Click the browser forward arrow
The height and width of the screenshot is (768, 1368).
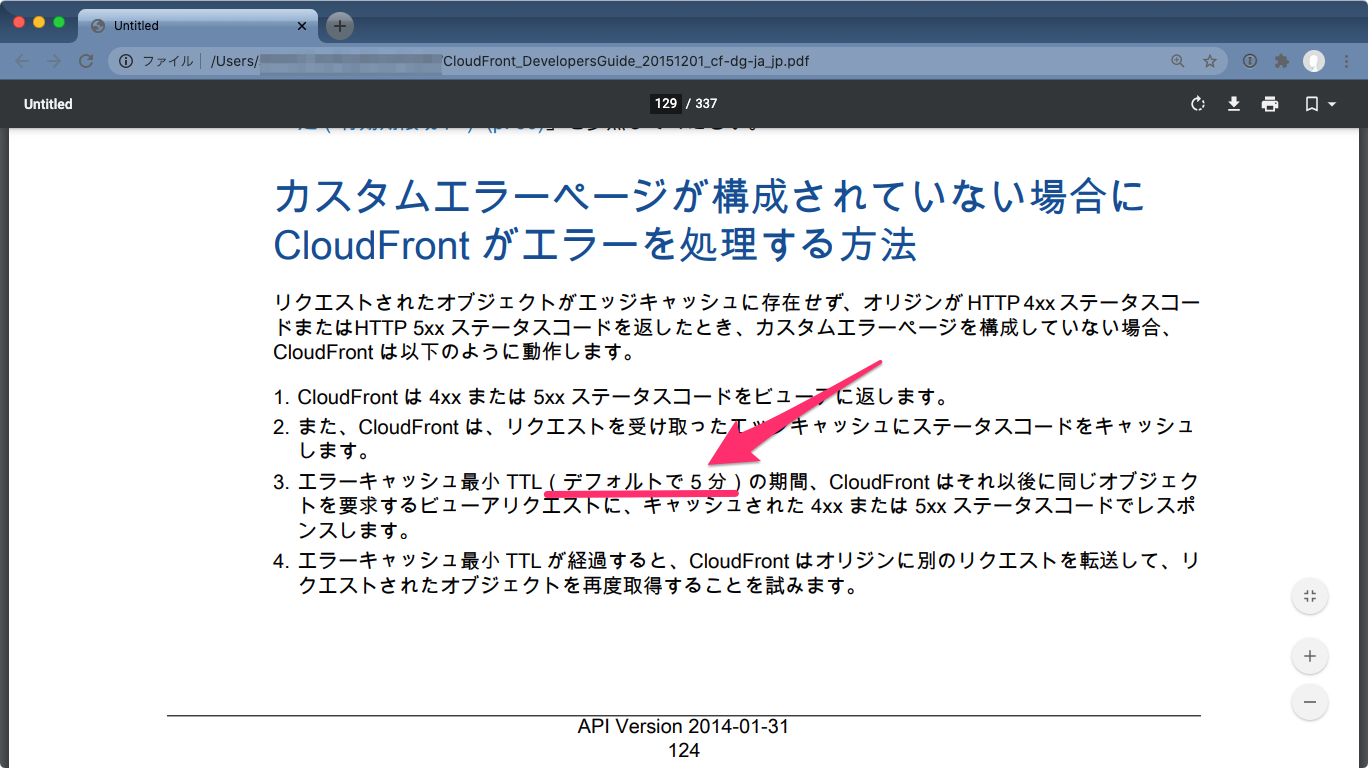click(x=54, y=61)
